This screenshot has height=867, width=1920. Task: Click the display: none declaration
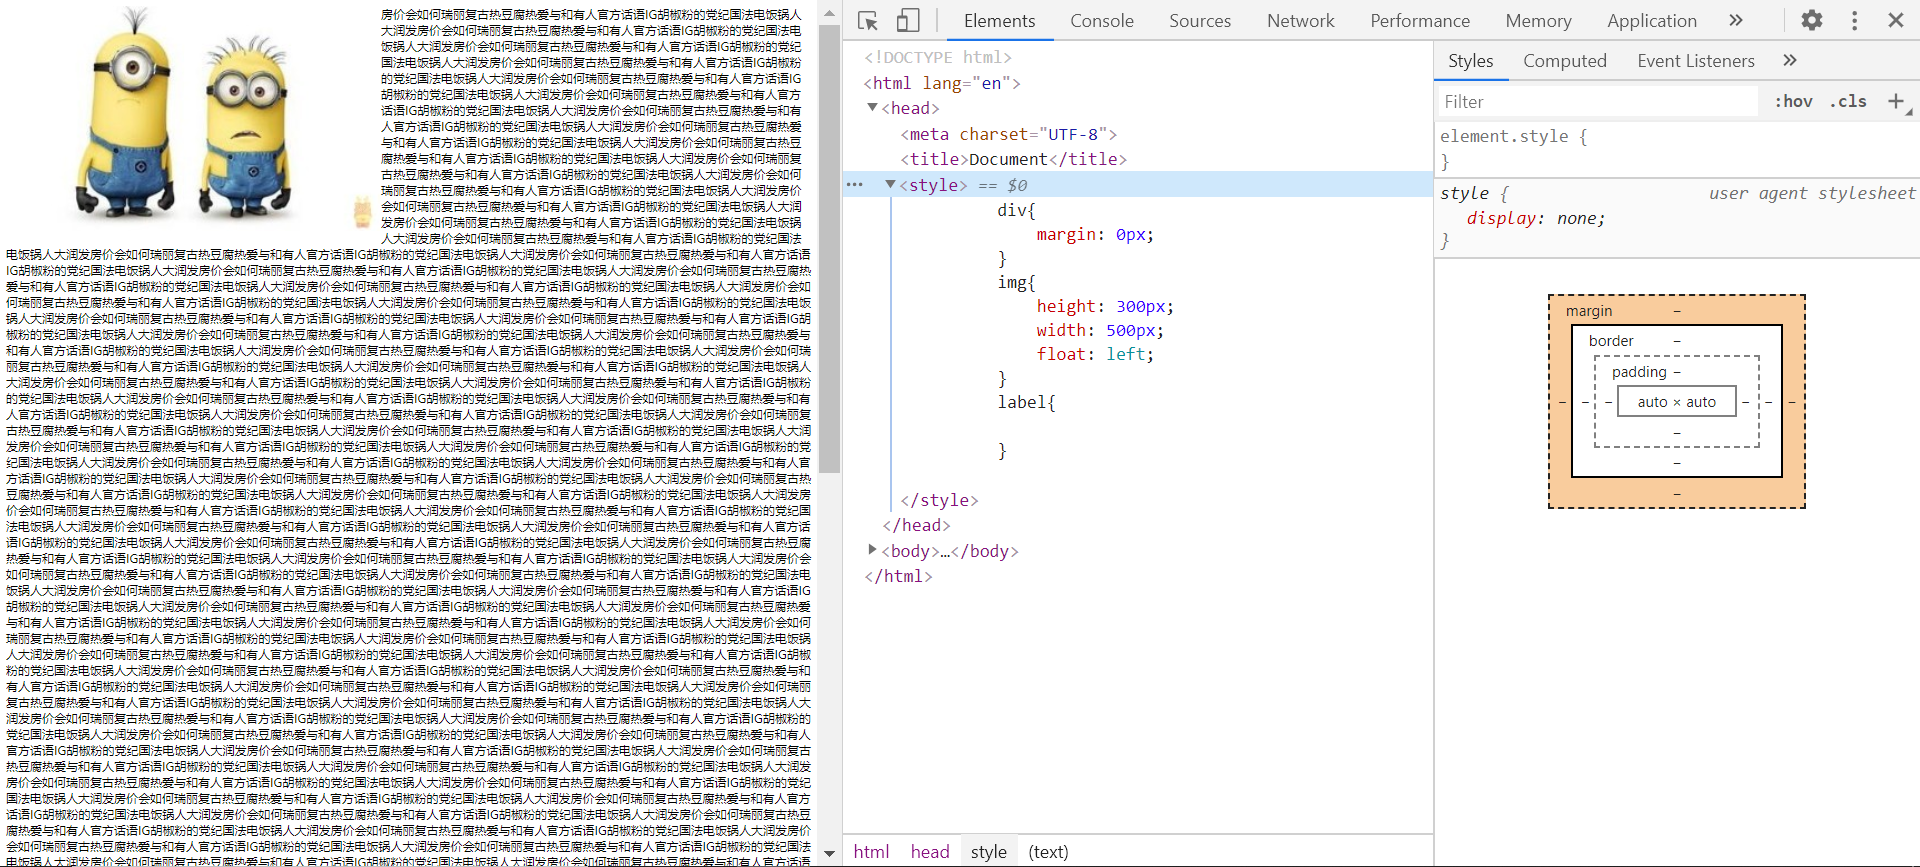(1535, 218)
